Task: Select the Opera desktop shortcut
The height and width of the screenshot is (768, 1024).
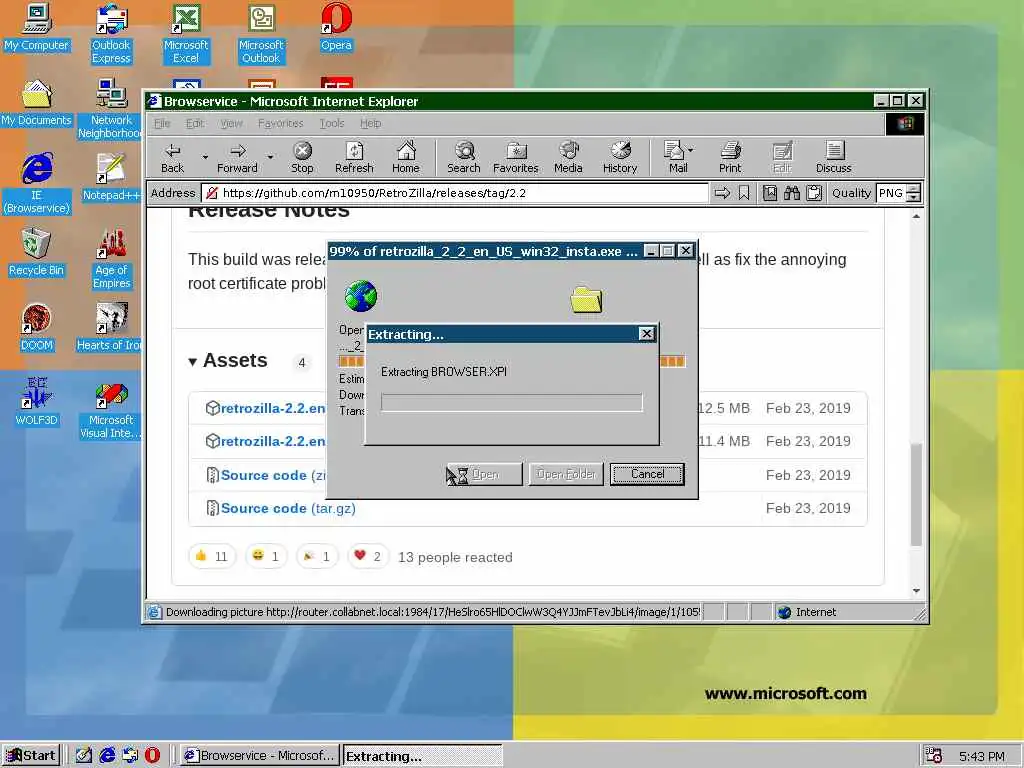Action: pyautogui.click(x=336, y=27)
